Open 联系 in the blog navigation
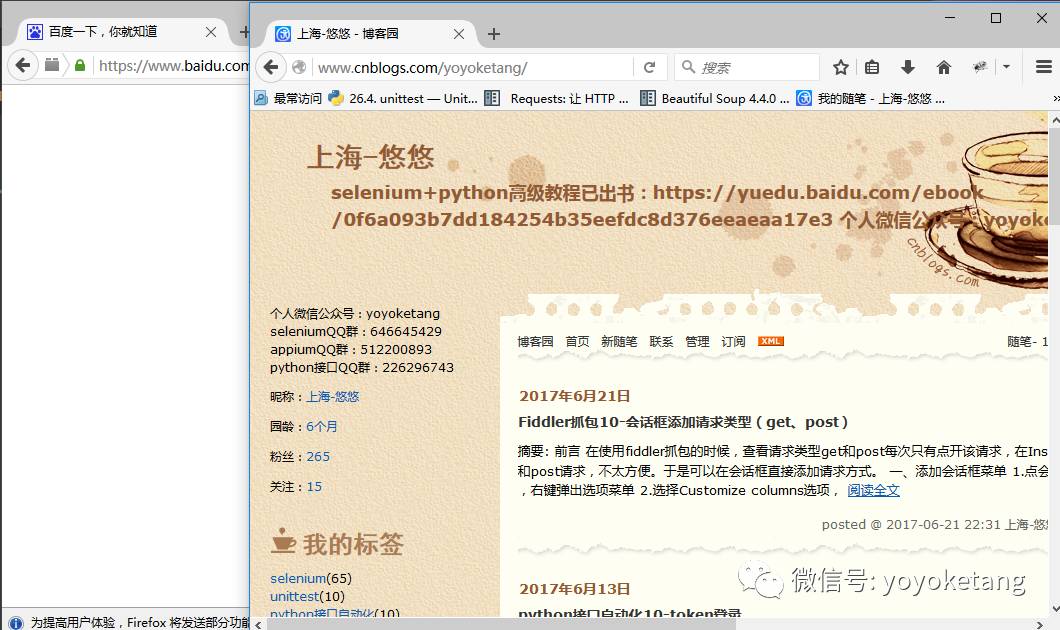The width and height of the screenshot is (1060, 630). coord(661,341)
